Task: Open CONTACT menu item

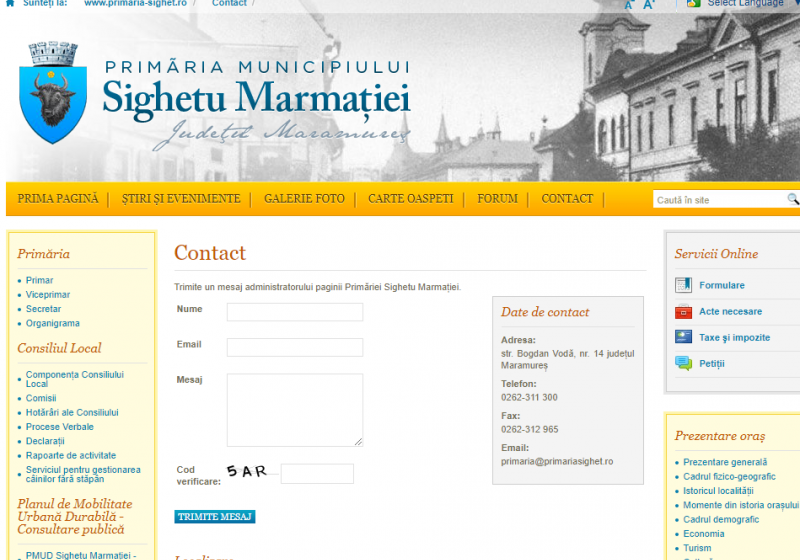Action: [567, 198]
